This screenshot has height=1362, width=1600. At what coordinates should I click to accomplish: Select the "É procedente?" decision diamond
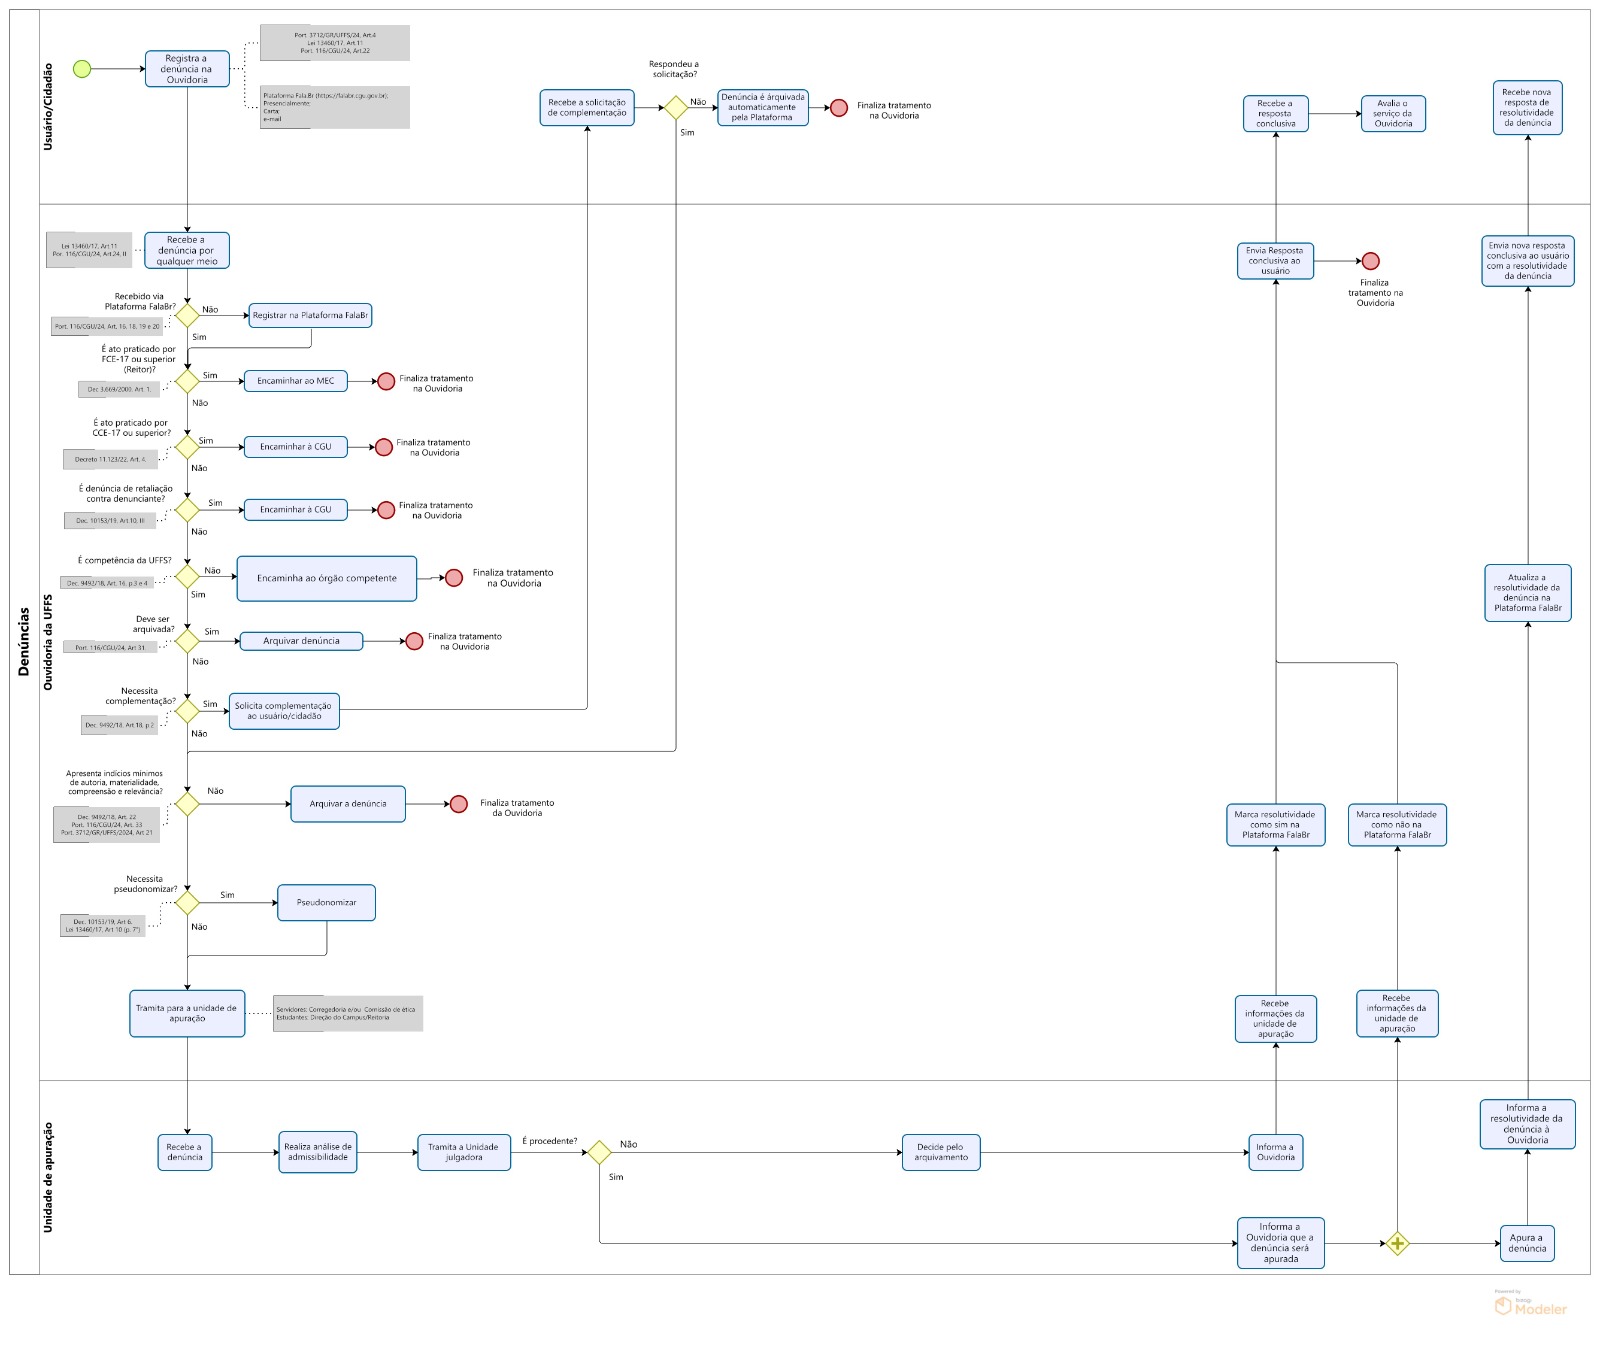(x=599, y=1153)
